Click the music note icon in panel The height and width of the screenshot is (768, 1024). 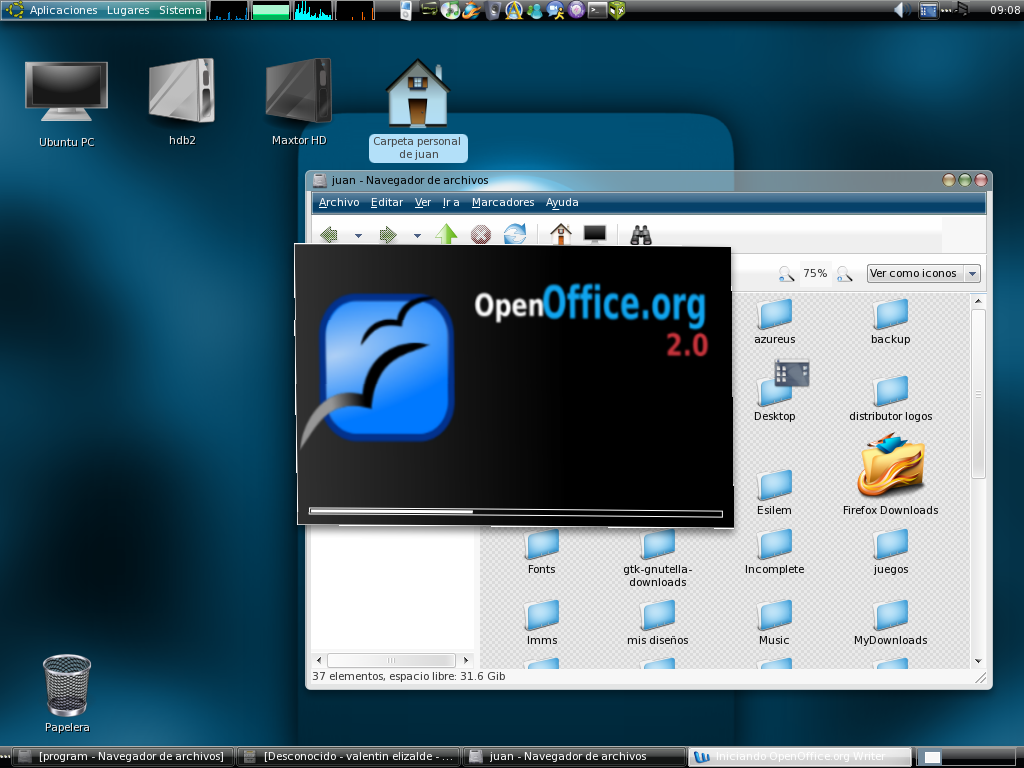[x=962, y=8]
